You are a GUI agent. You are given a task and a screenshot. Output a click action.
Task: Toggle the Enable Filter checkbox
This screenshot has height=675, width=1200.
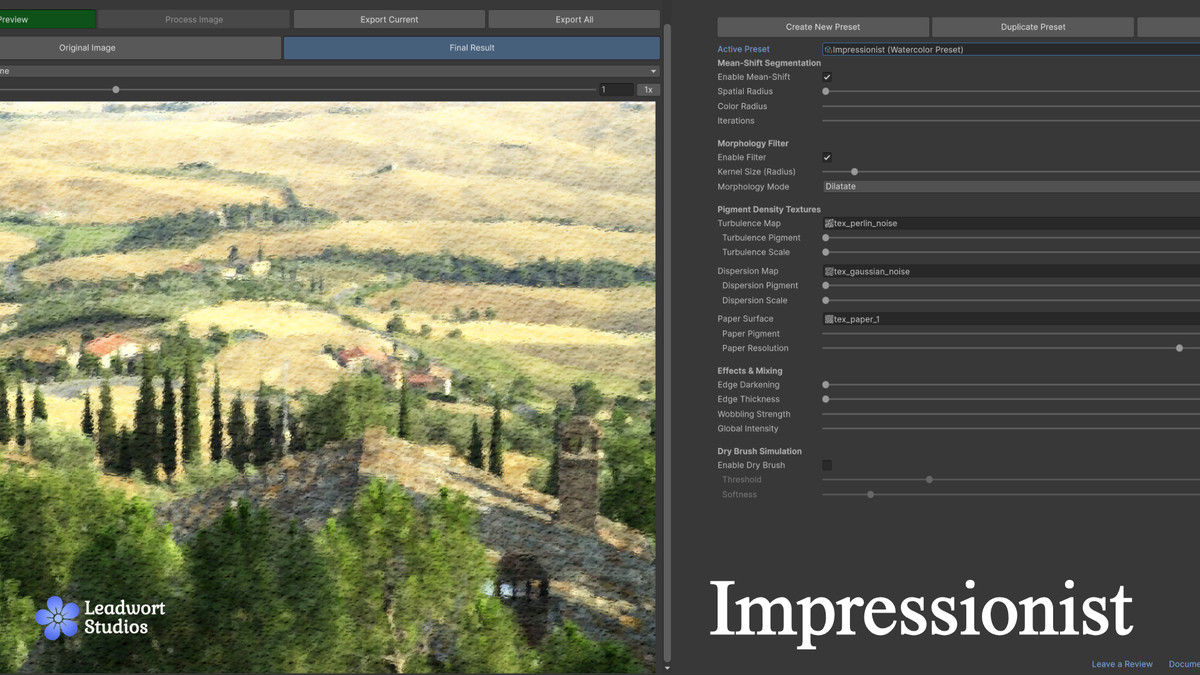point(827,157)
